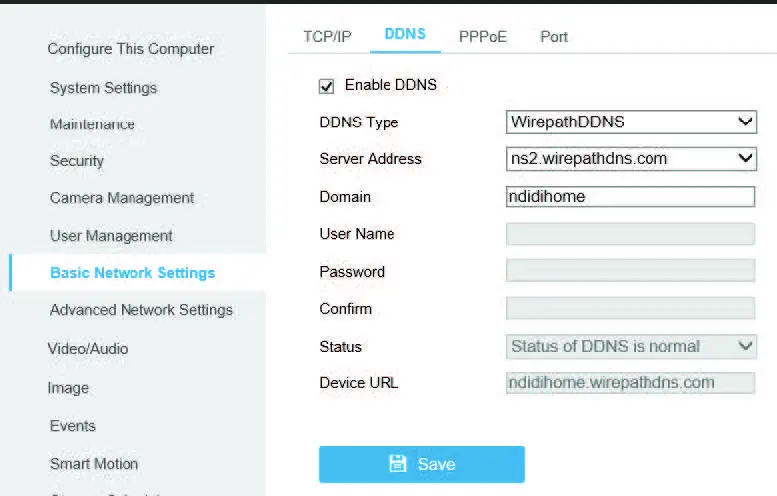Screen dimensions: 777x496
Task: Click the DDNS Type label
Action: tap(359, 122)
